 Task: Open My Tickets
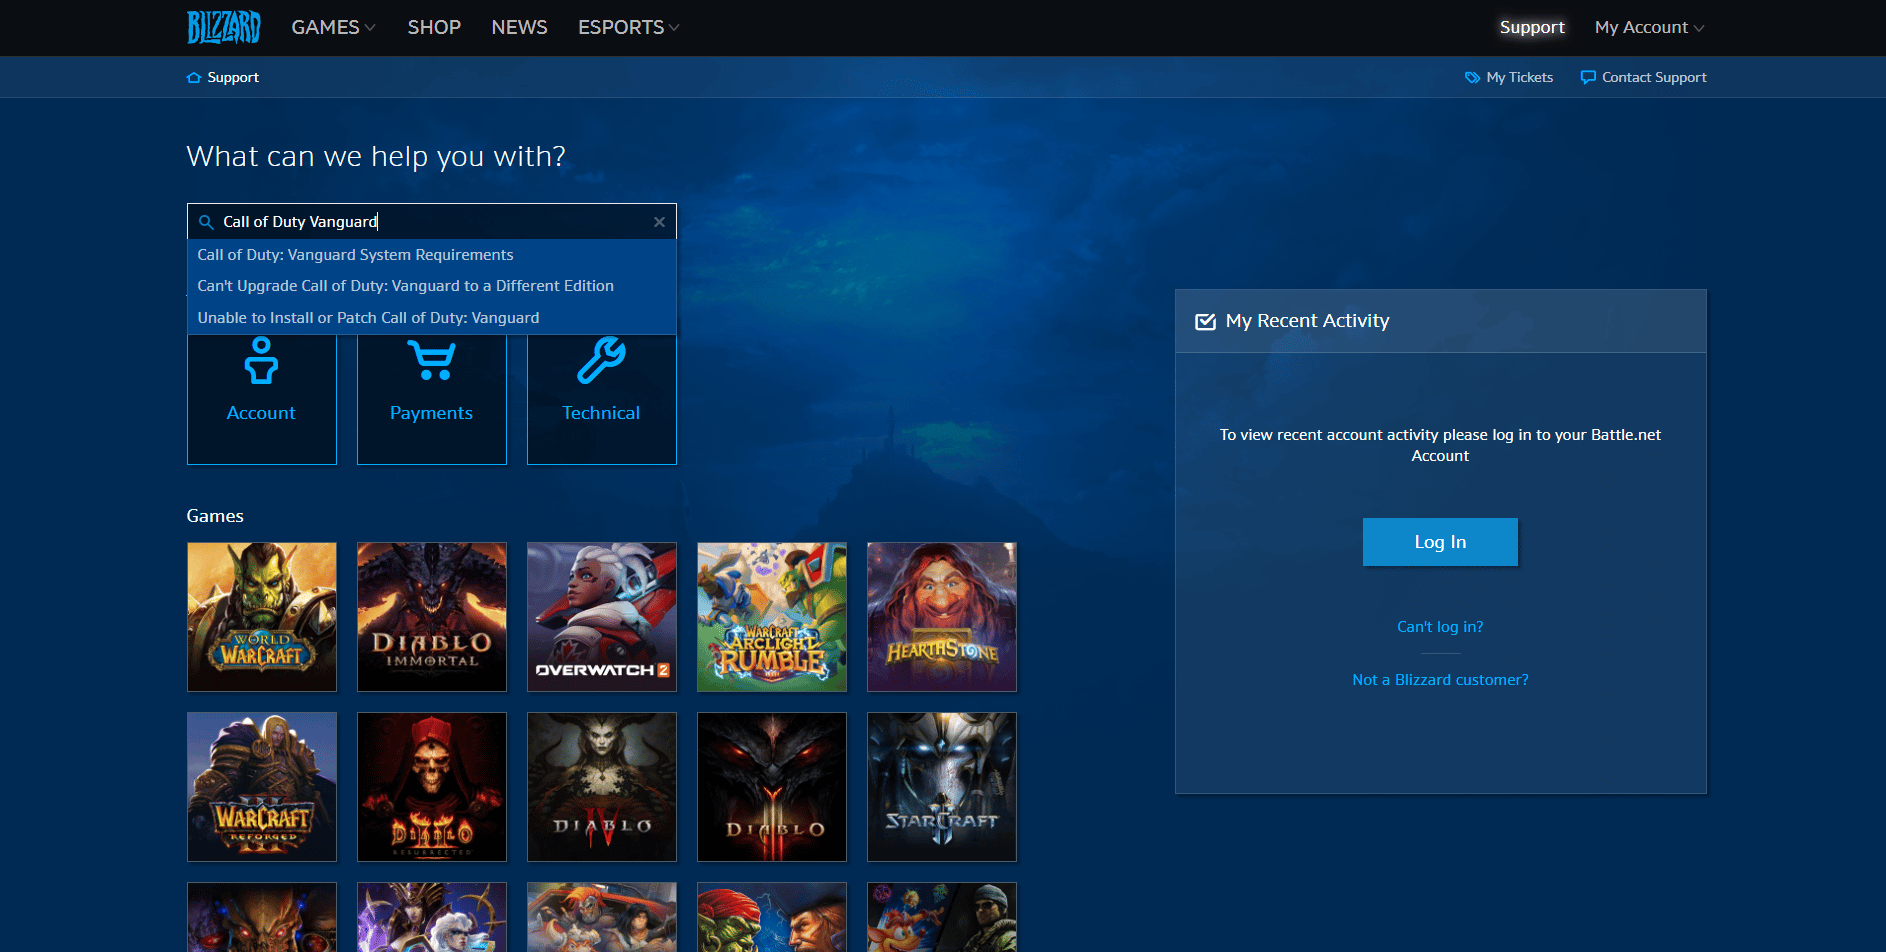[1509, 77]
